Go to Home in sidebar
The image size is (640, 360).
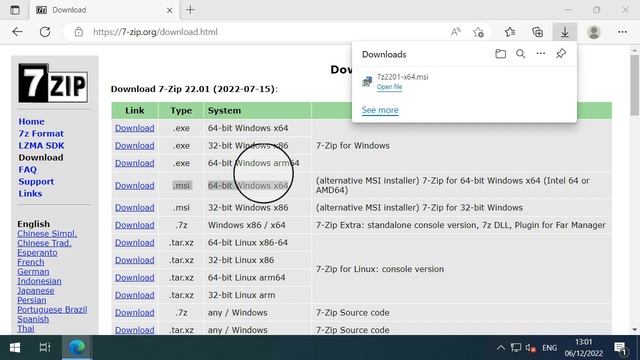coord(31,122)
